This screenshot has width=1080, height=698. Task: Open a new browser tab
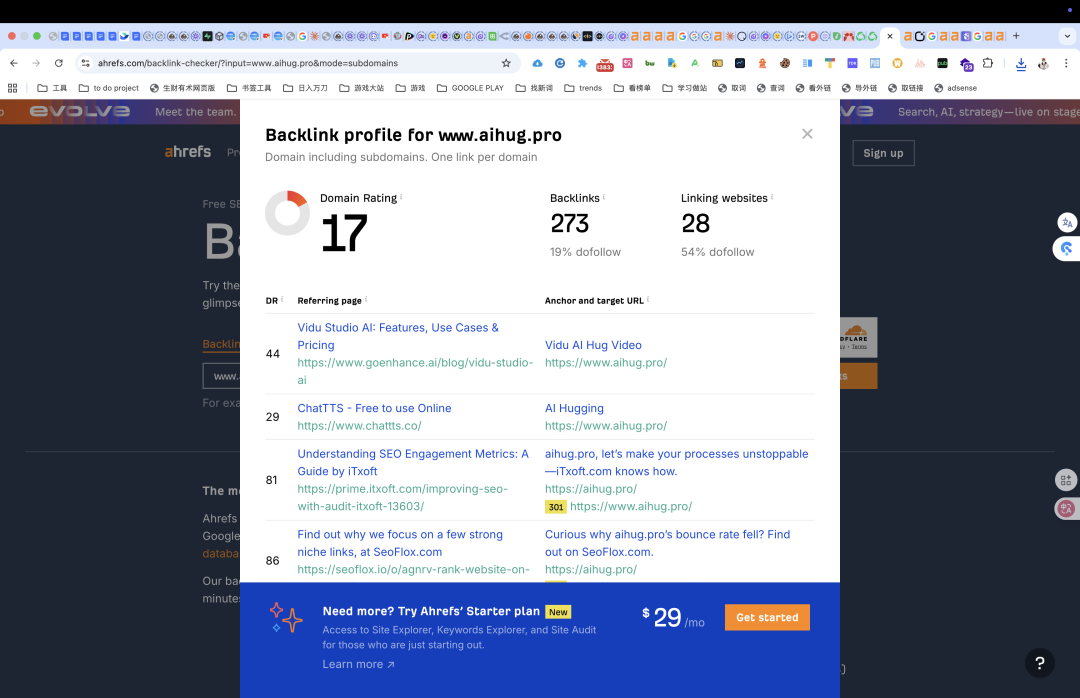point(1016,36)
